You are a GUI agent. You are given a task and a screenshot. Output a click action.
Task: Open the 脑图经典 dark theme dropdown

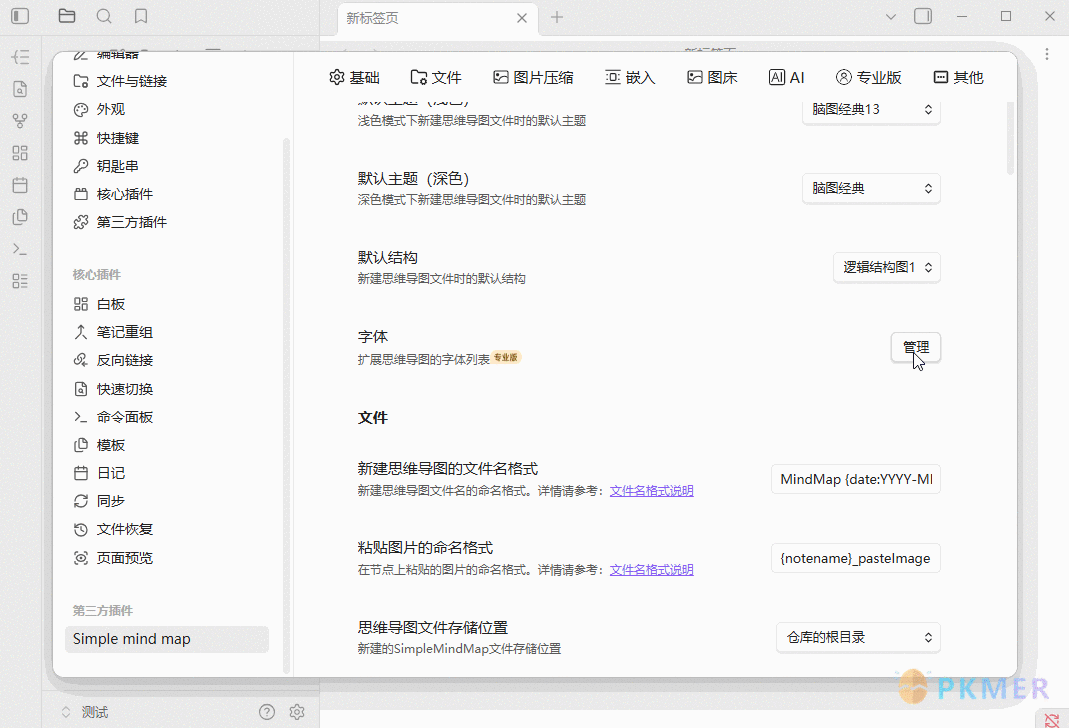click(871, 189)
